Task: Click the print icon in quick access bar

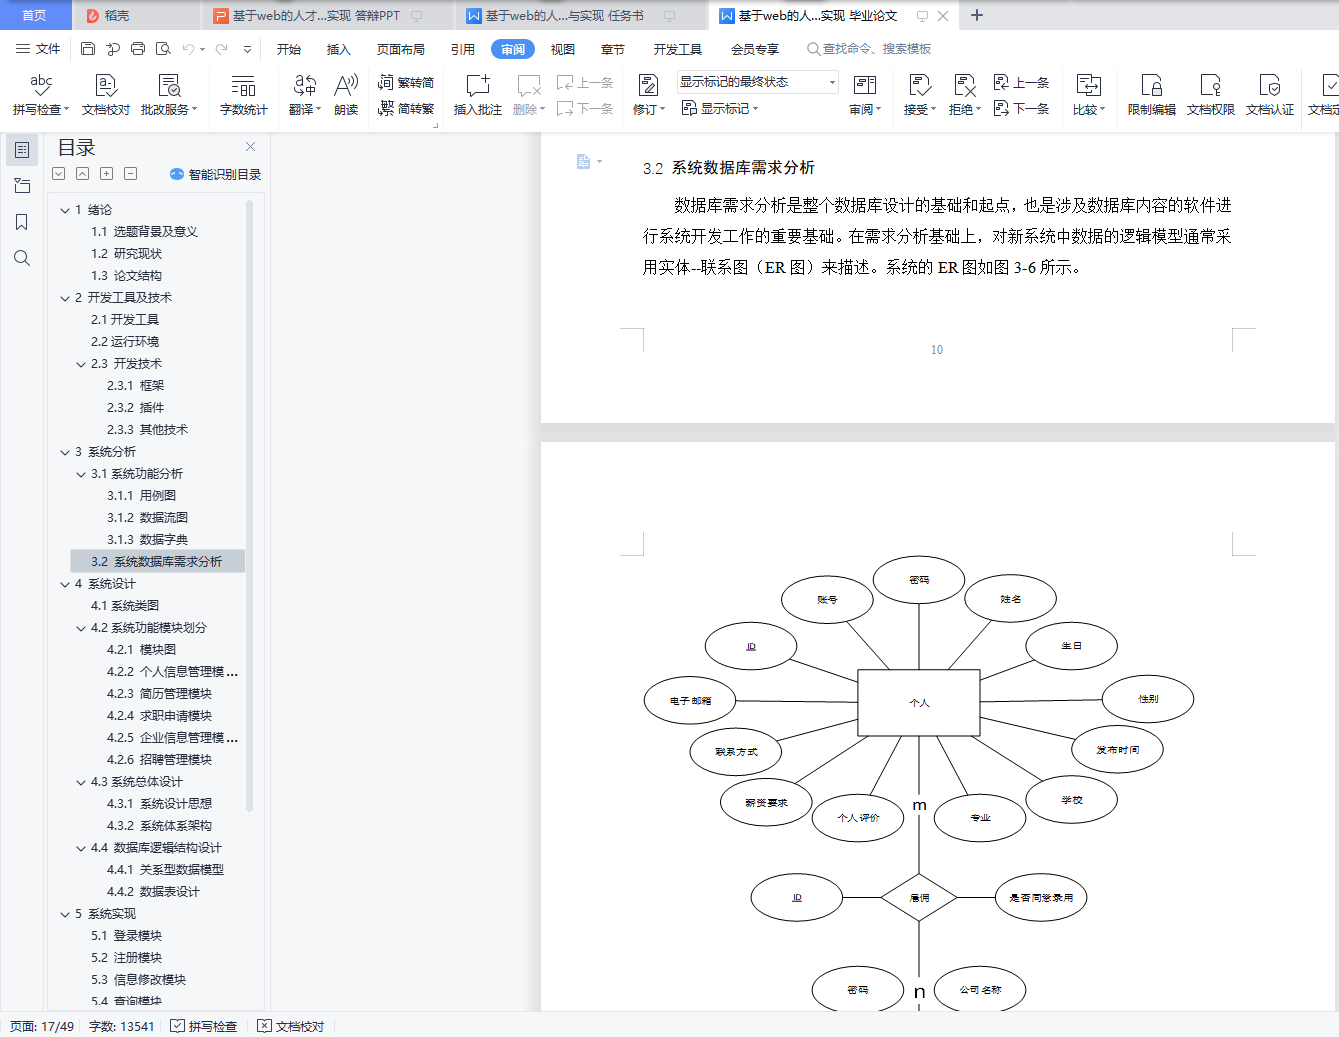Action: click(x=138, y=49)
